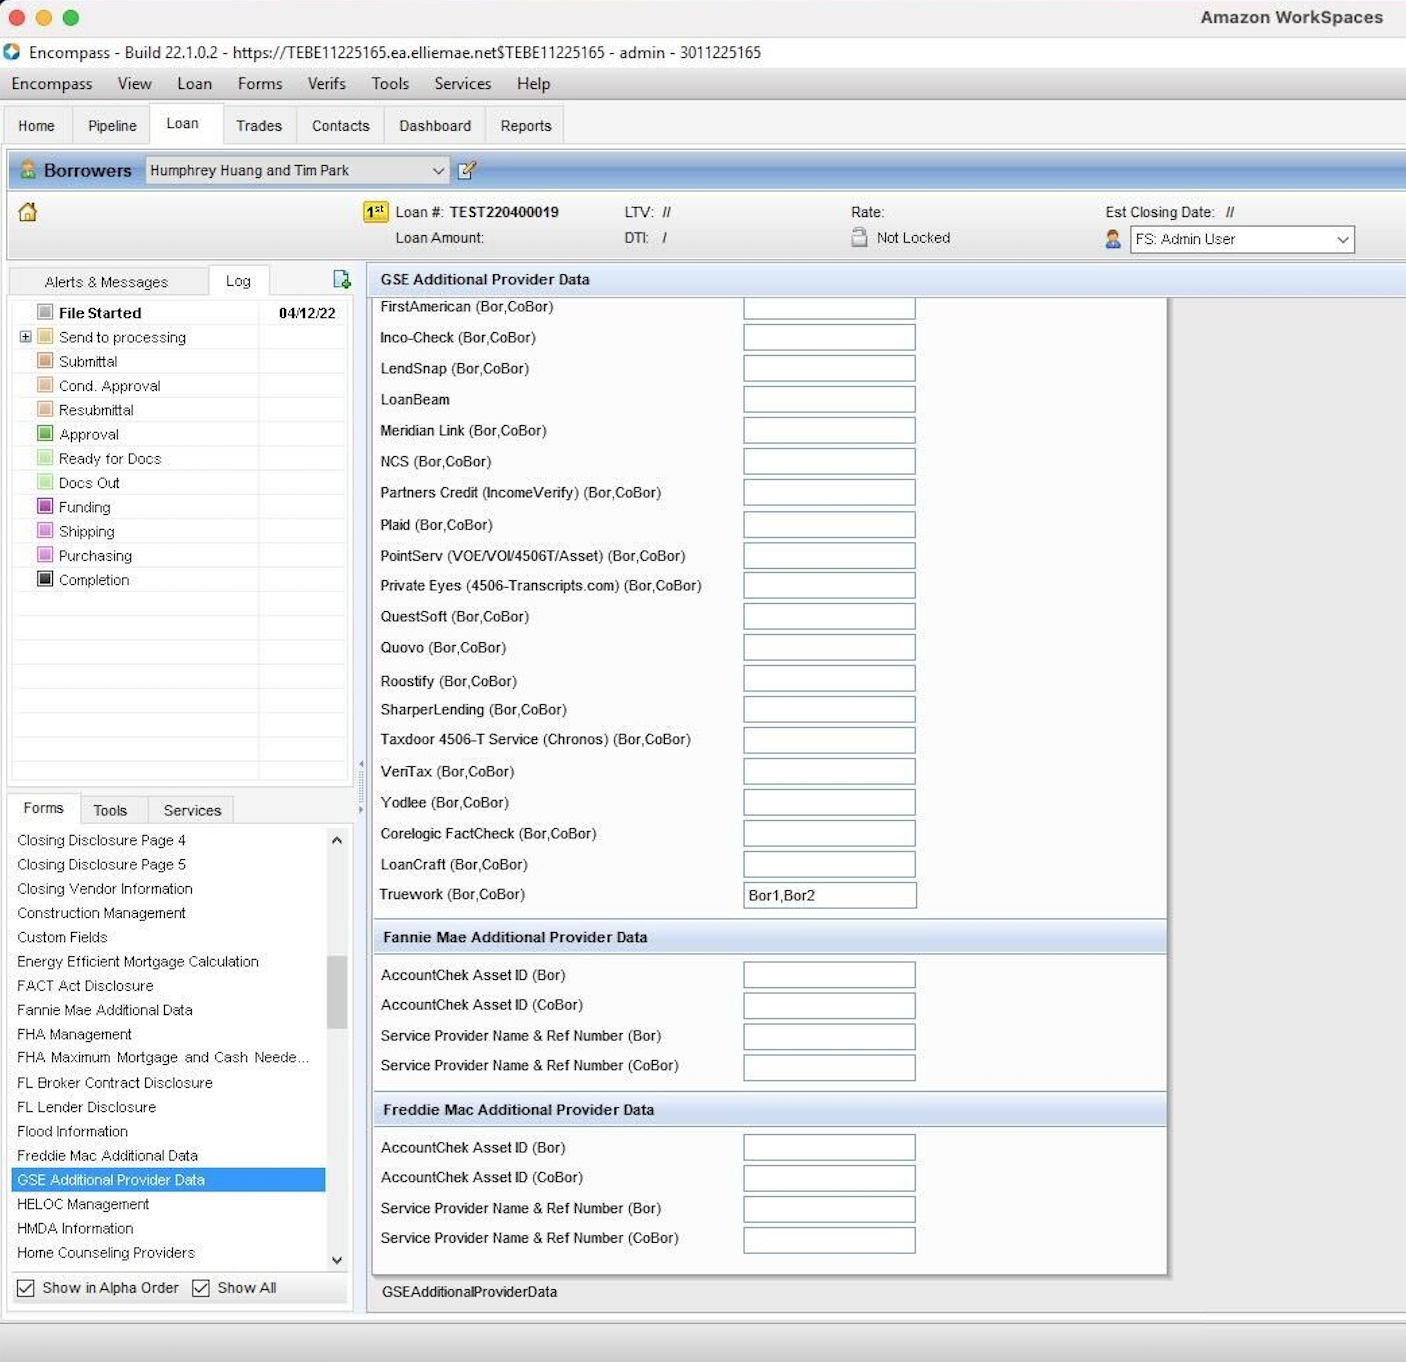Image resolution: width=1406 pixels, height=1362 pixels.
Task: Click the panel splitter collapse handle
Action: [360, 787]
